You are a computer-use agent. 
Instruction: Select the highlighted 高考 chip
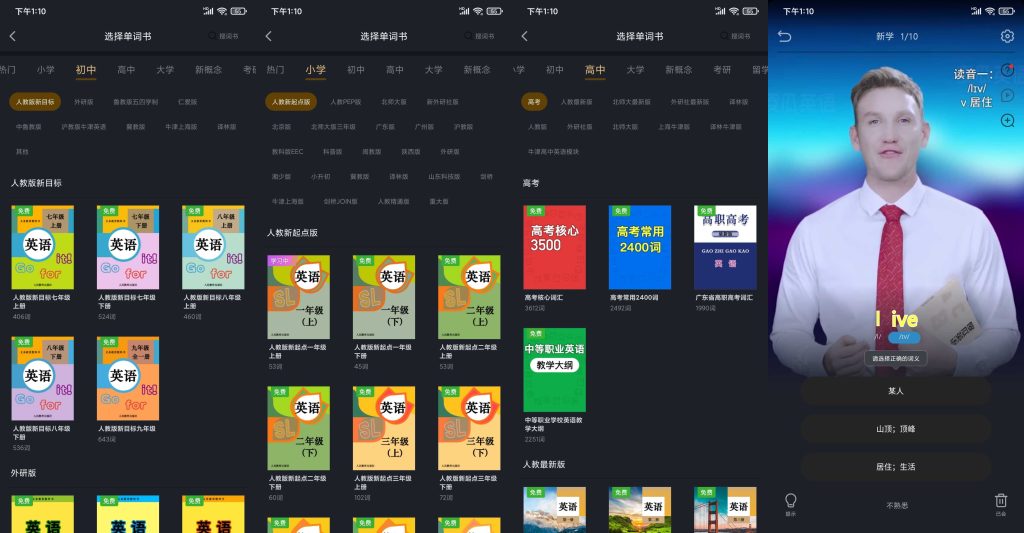tap(534, 102)
